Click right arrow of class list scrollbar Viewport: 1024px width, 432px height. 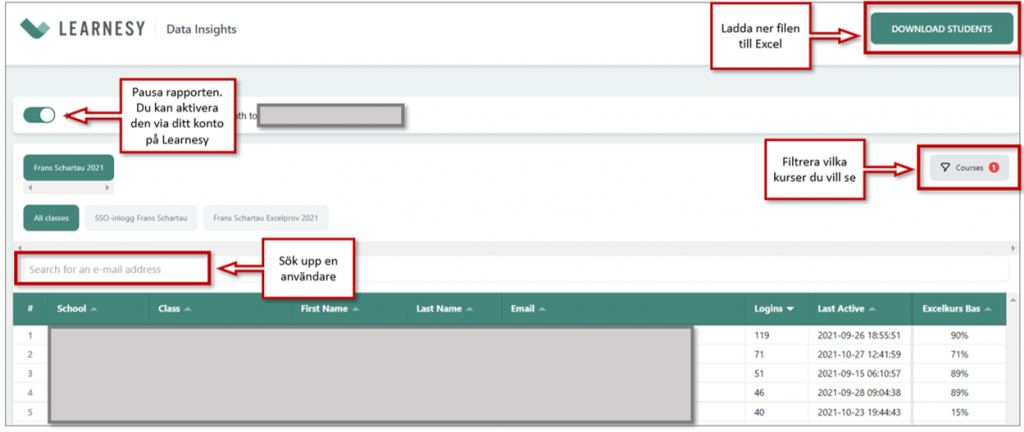point(1013,249)
